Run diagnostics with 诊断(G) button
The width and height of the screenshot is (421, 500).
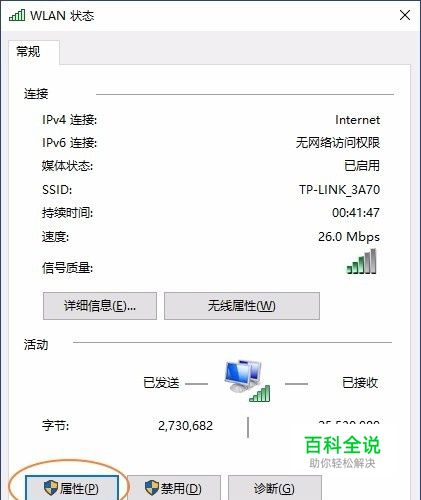coord(275,488)
